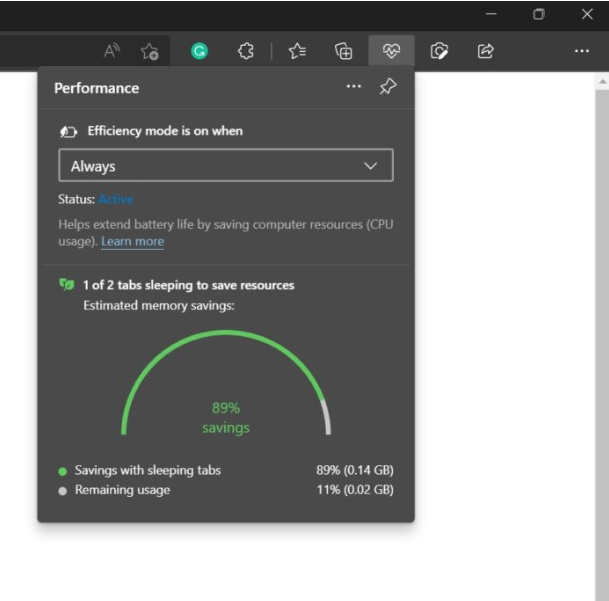
Task: Open the Grammarly extension
Action: click(199, 51)
